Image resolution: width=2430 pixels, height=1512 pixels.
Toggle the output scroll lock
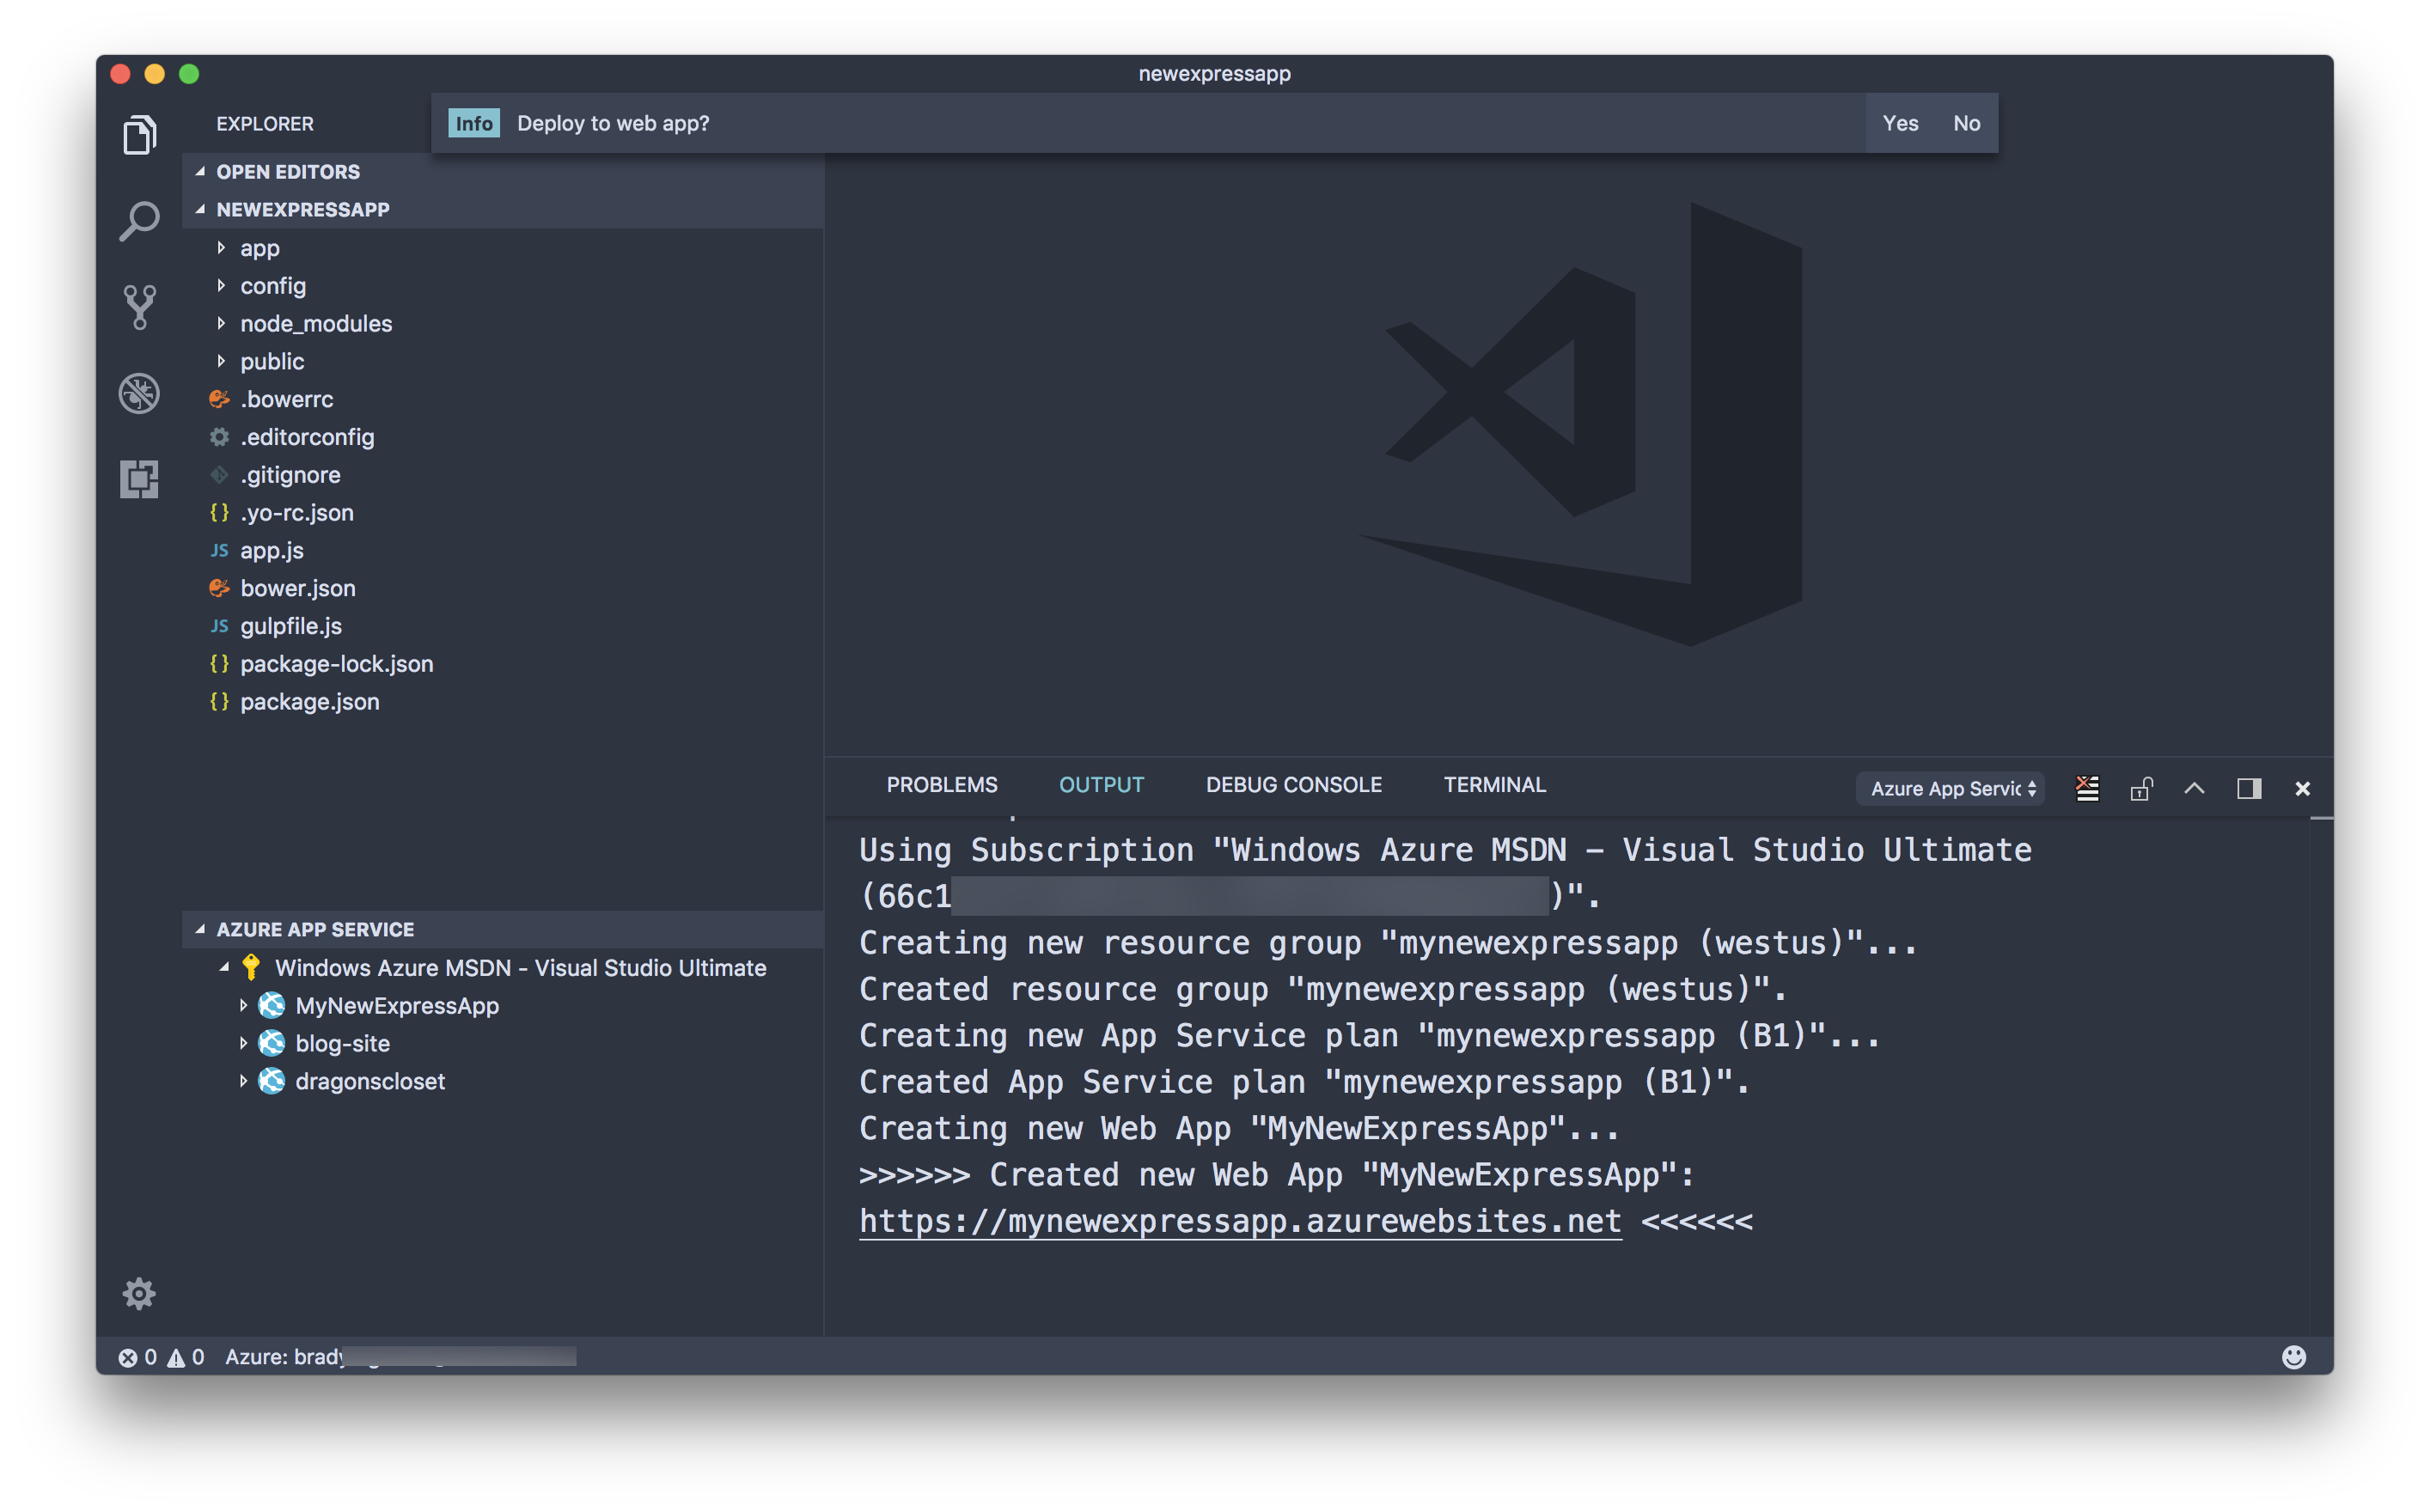(2141, 788)
